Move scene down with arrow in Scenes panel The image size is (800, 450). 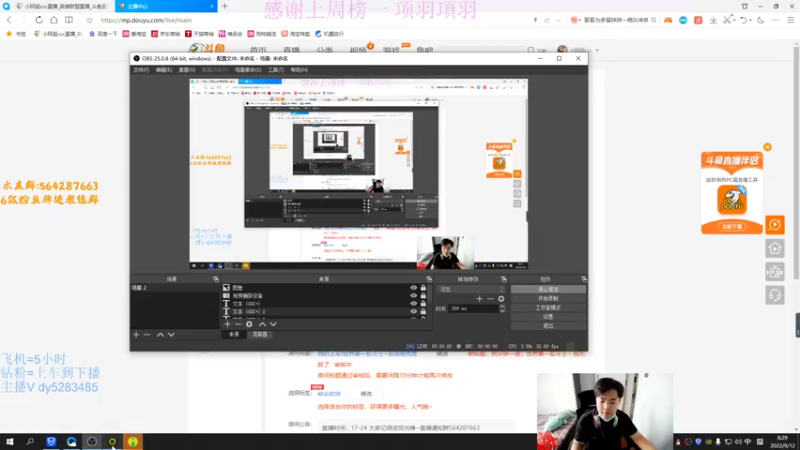pos(171,335)
